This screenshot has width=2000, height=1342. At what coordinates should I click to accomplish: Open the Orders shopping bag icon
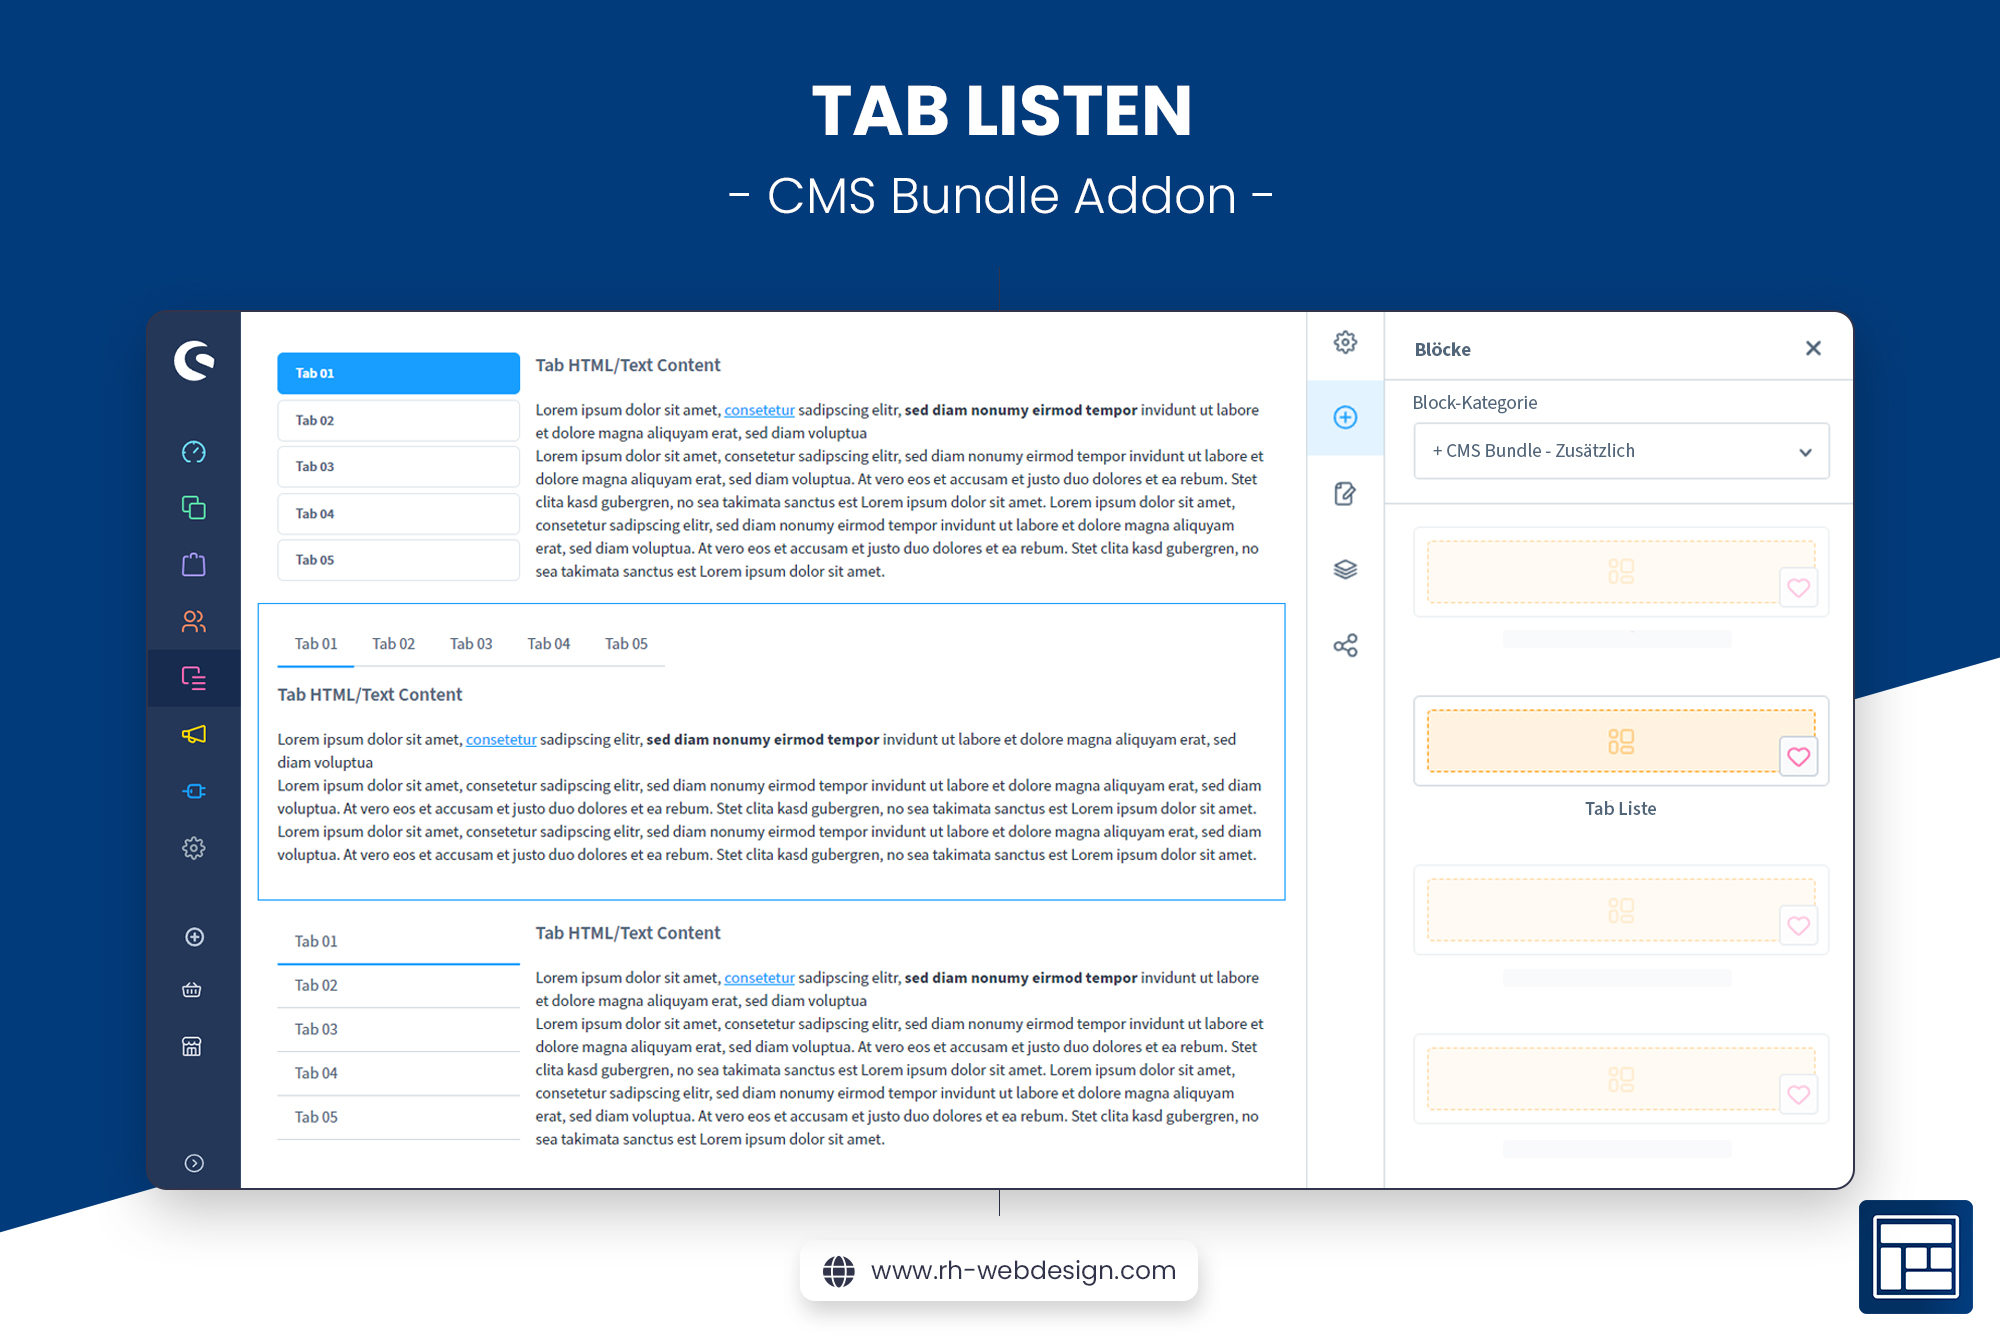click(194, 564)
